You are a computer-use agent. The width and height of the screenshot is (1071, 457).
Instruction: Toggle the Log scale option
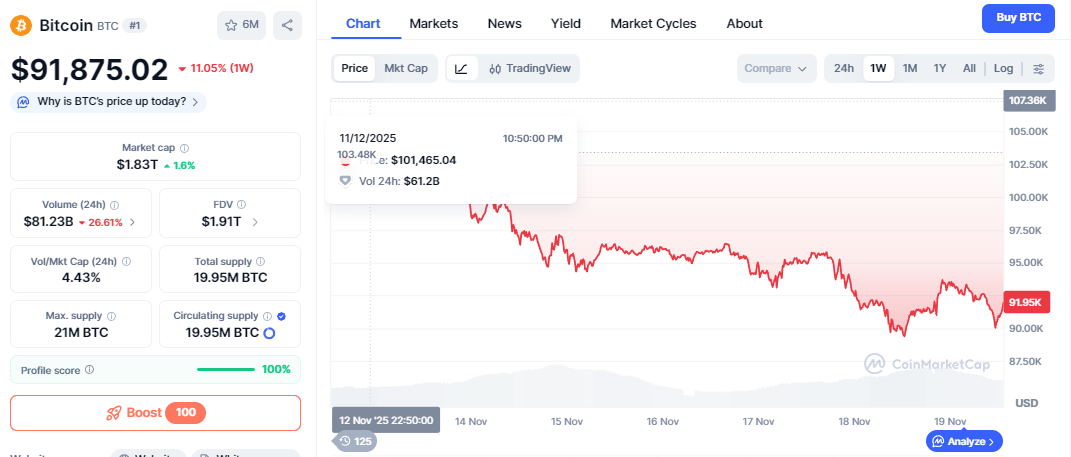pos(1003,68)
